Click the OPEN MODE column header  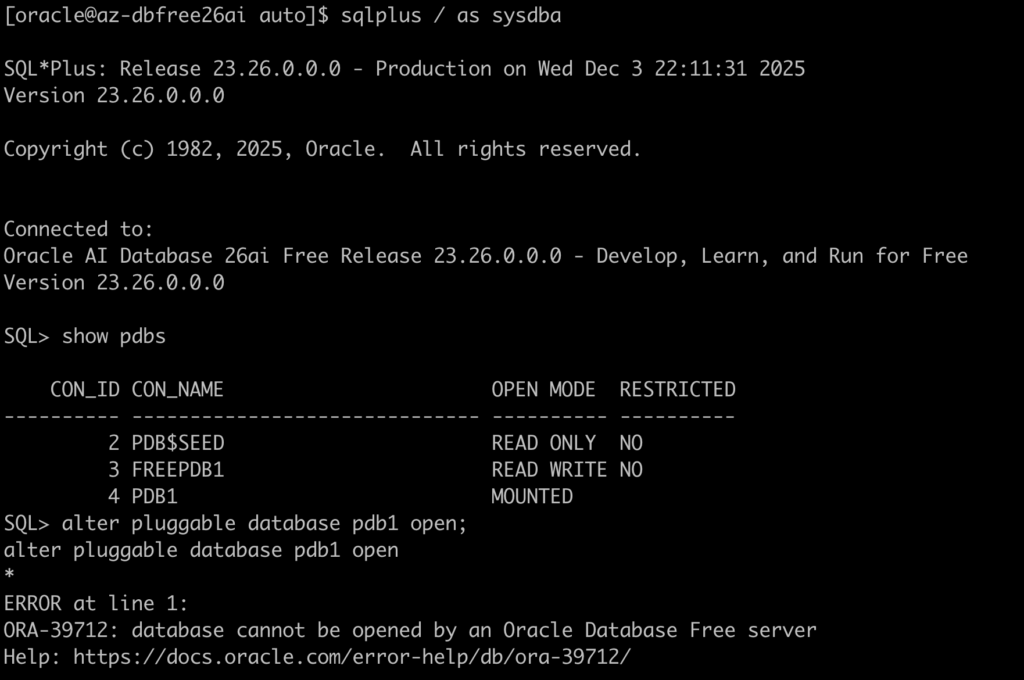coord(543,389)
